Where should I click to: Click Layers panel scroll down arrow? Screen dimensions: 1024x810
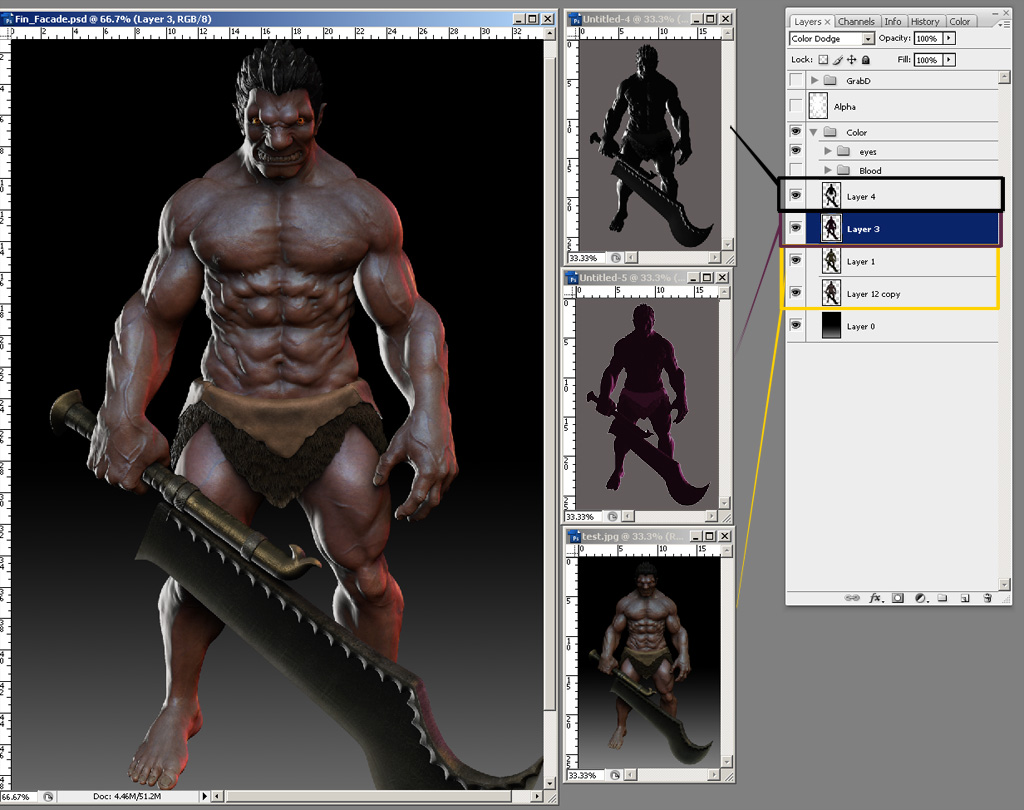coord(1004,584)
